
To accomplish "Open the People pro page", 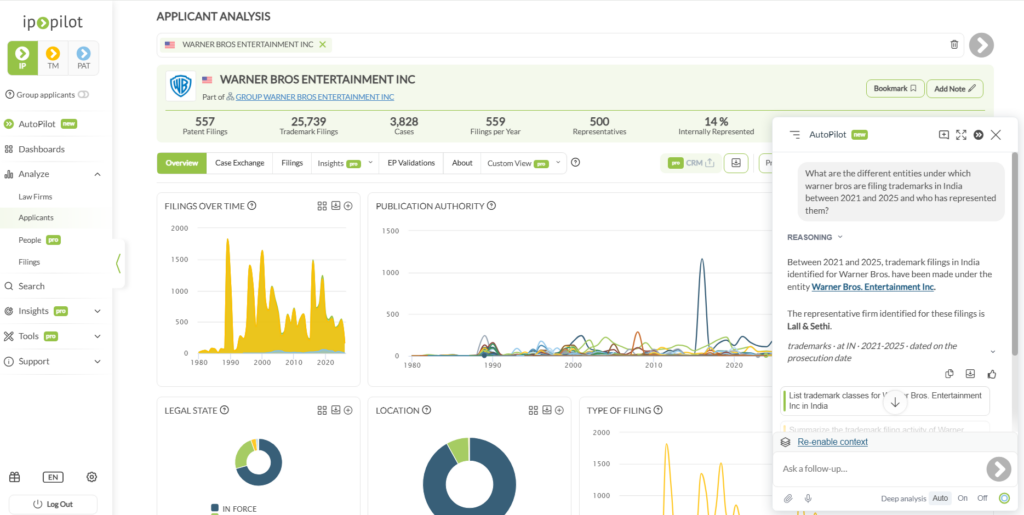I will pos(39,240).
